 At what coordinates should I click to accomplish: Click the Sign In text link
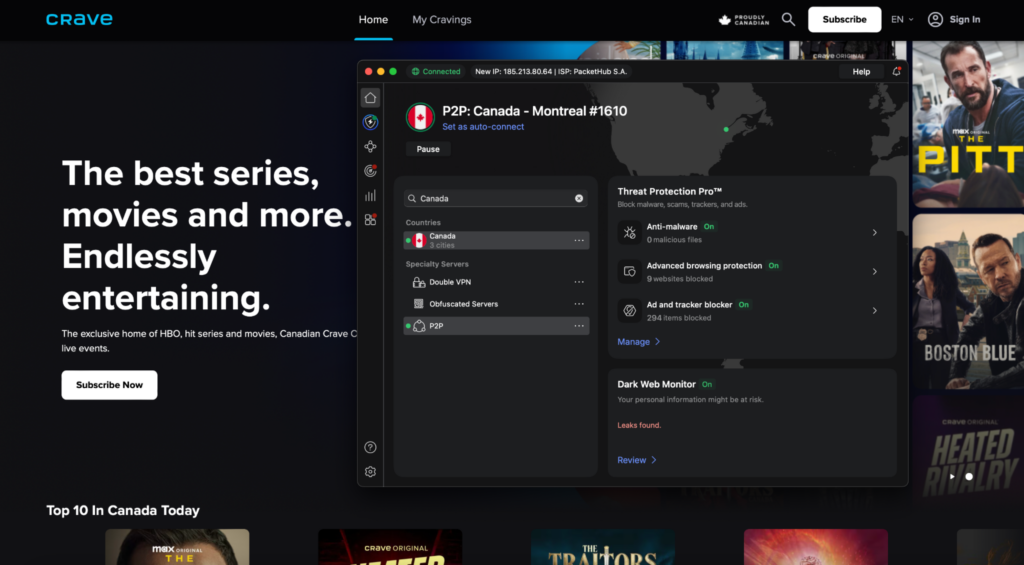[x=965, y=20]
